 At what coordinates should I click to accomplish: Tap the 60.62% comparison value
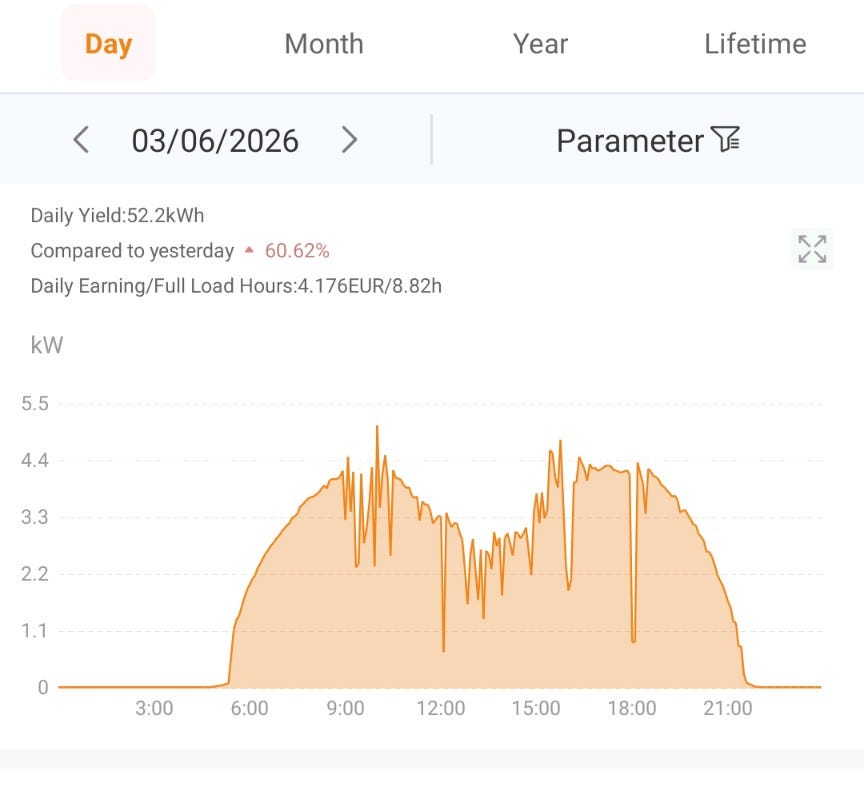pyautogui.click(x=297, y=251)
